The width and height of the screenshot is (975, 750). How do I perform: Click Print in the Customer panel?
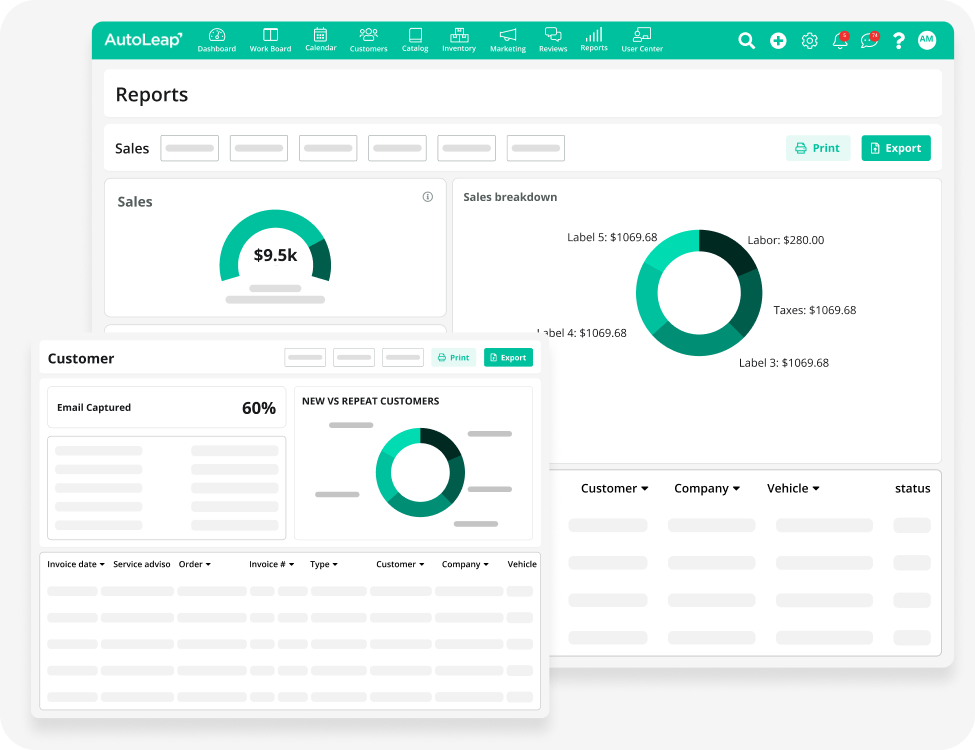pyautogui.click(x=453, y=358)
